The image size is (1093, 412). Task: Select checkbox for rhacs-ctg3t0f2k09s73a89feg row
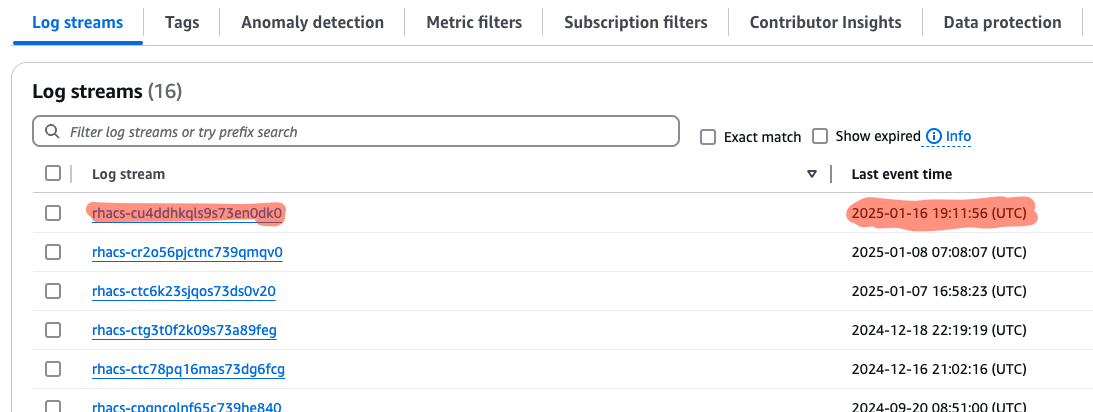53,330
